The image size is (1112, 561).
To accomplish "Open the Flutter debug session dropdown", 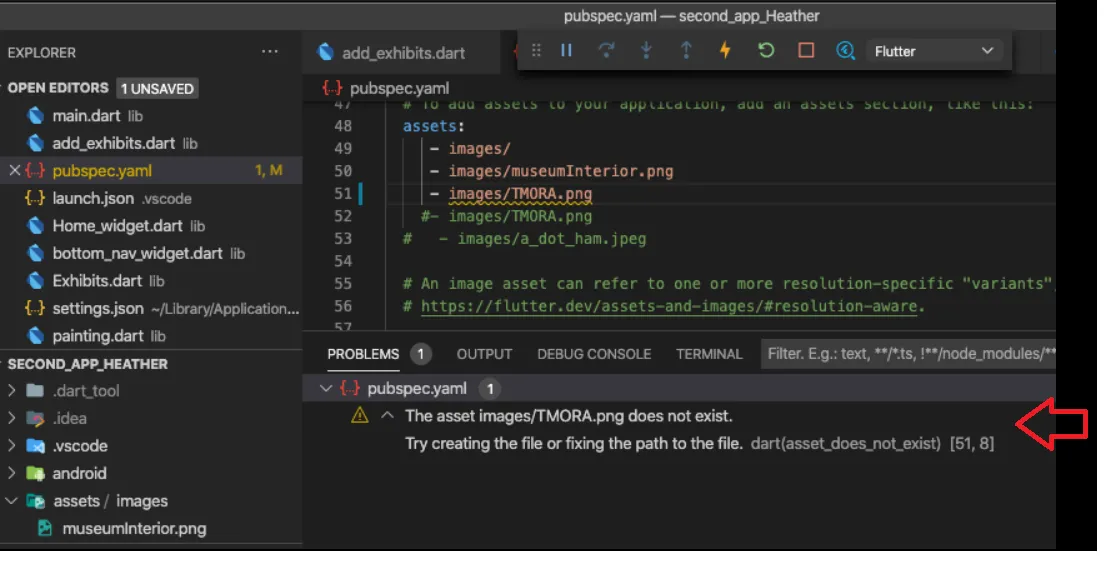I will coord(933,51).
